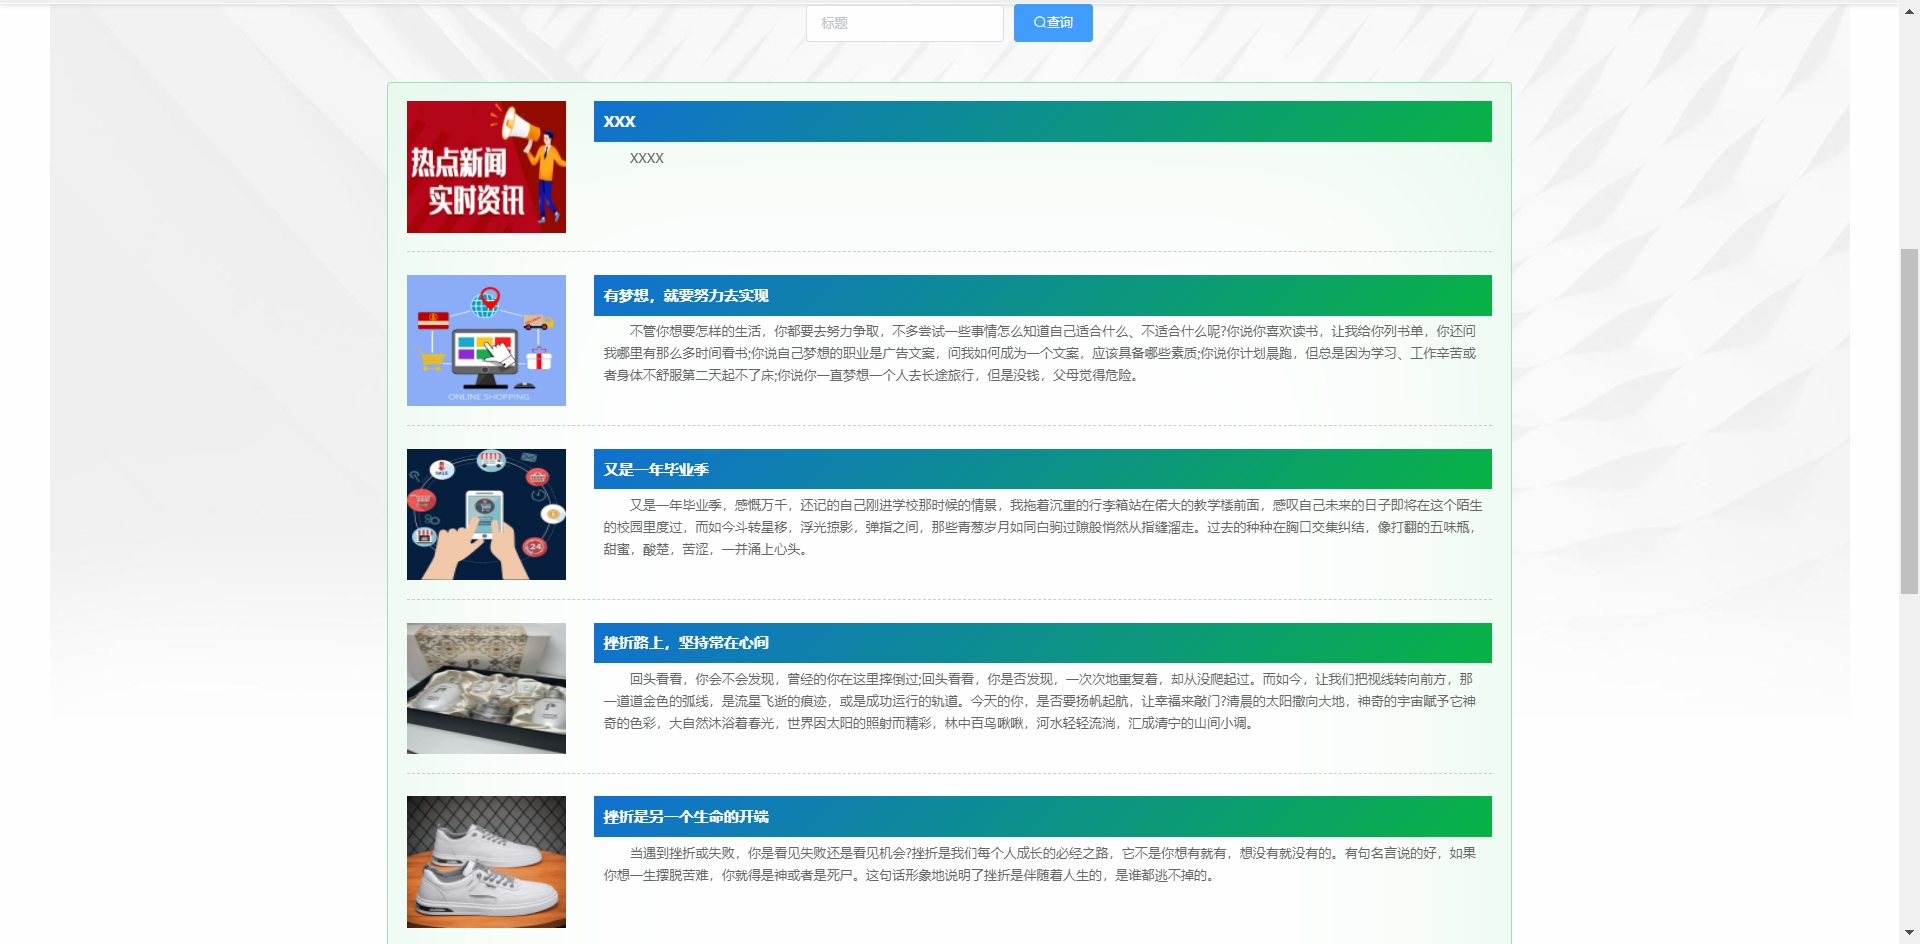Click the vertical scrollbar thumb

(x=1909, y=420)
